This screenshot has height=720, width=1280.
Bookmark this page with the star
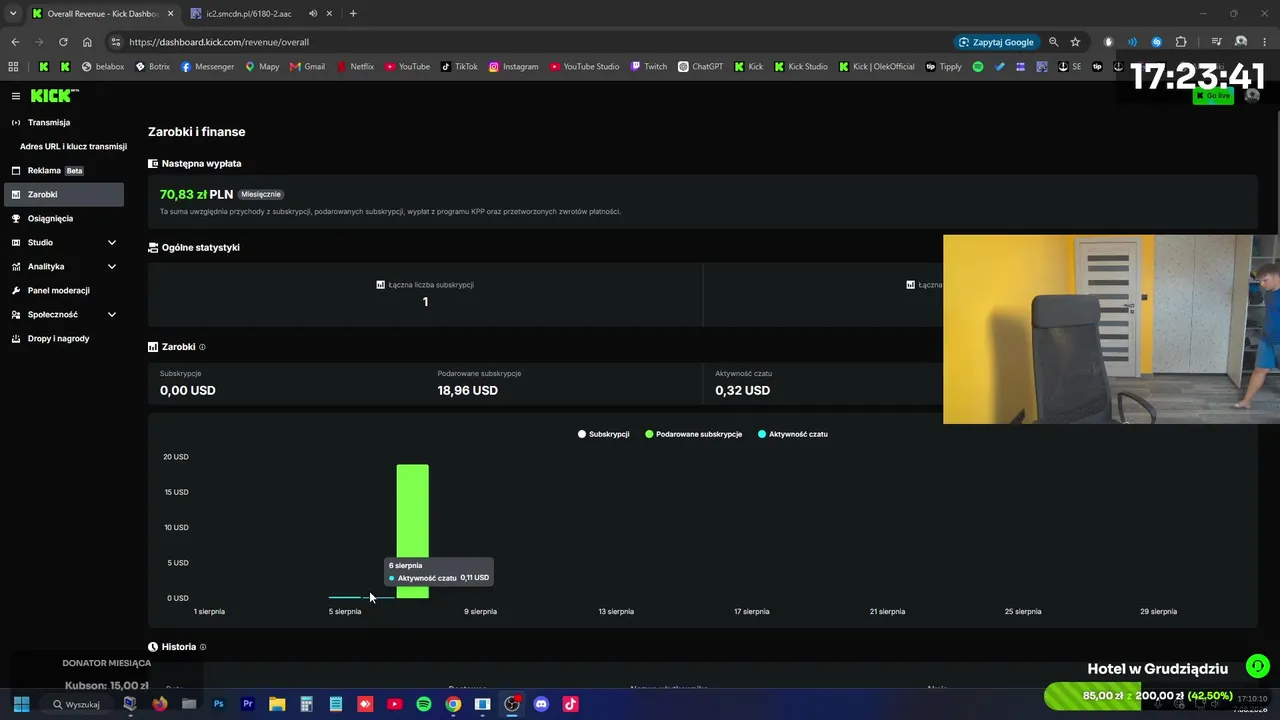tap(1075, 42)
